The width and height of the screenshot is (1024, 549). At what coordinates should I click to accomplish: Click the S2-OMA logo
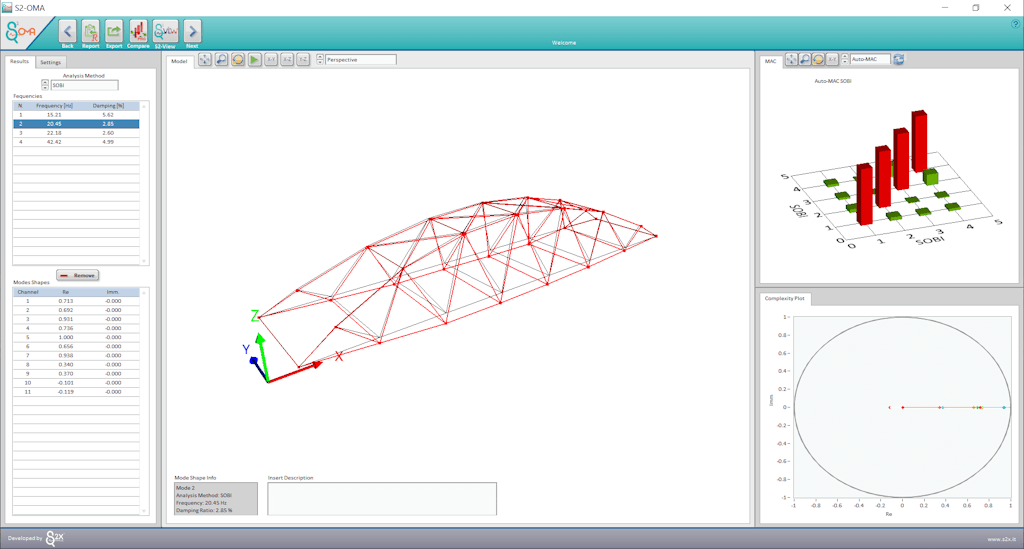[x=22, y=31]
